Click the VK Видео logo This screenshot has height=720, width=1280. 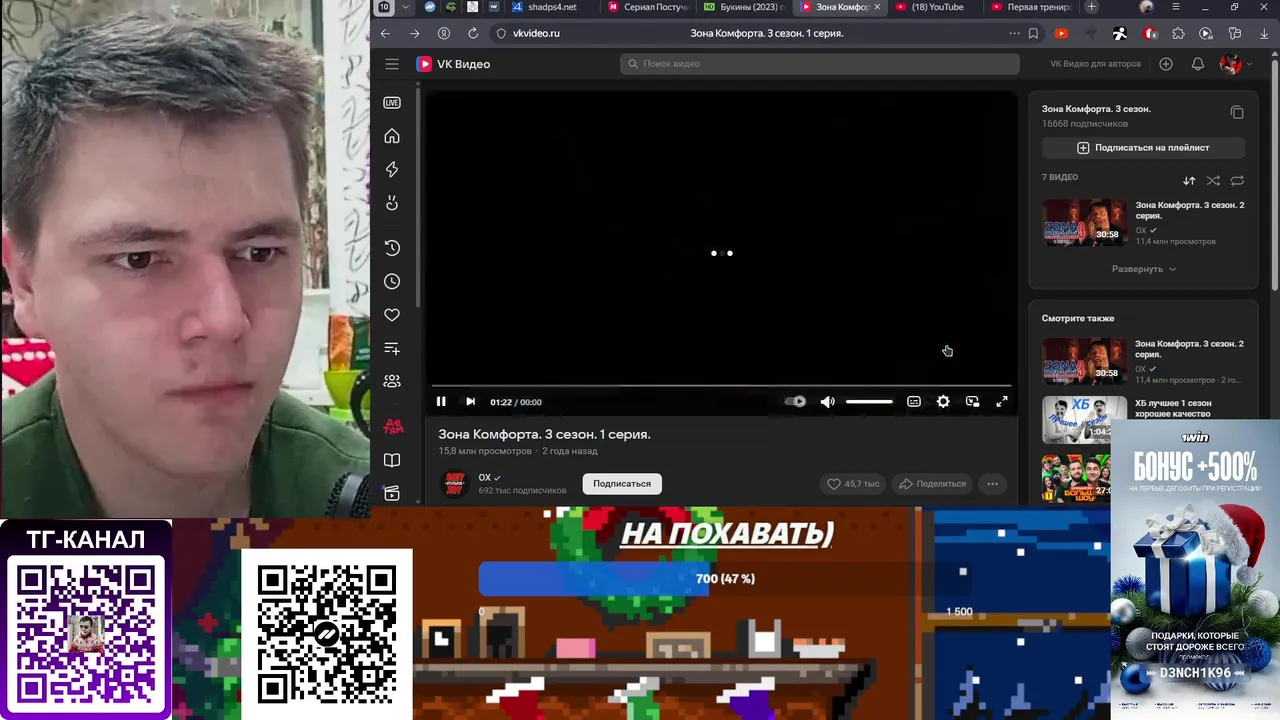tap(453, 64)
